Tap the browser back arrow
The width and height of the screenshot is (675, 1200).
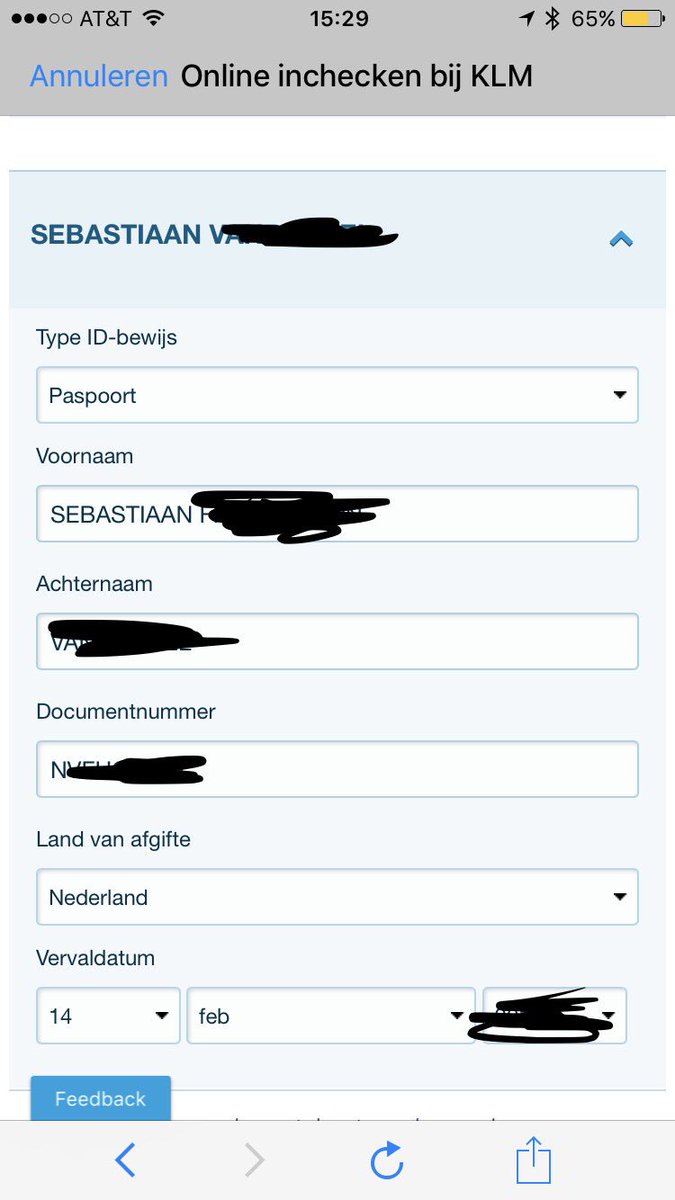pos(125,1160)
